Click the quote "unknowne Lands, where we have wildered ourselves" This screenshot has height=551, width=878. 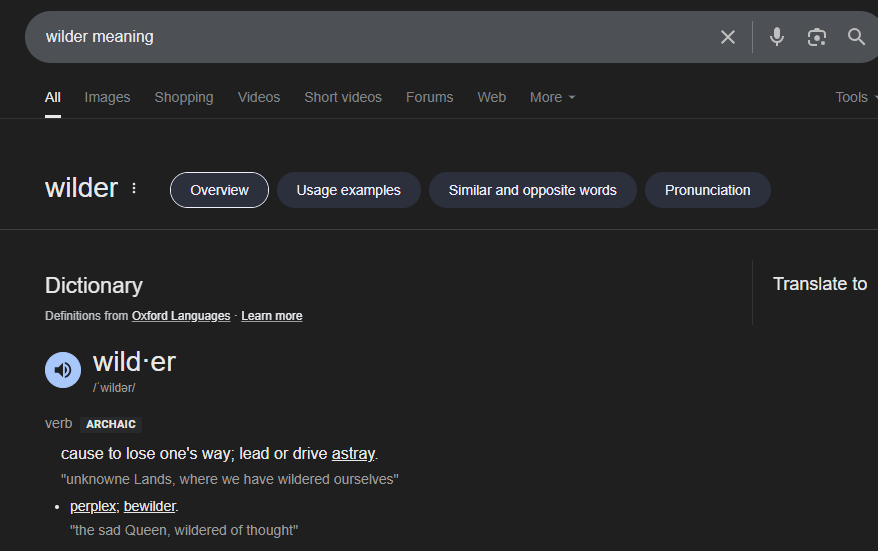tap(230, 479)
